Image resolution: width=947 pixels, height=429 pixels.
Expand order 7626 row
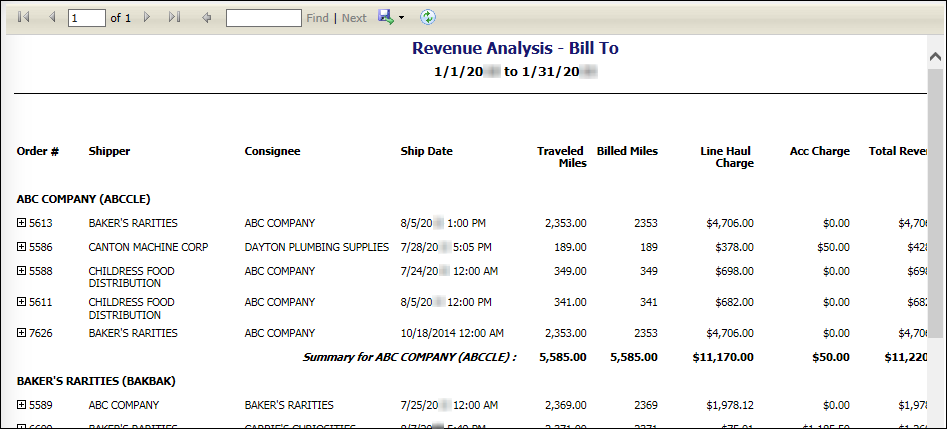(x=22, y=333)
